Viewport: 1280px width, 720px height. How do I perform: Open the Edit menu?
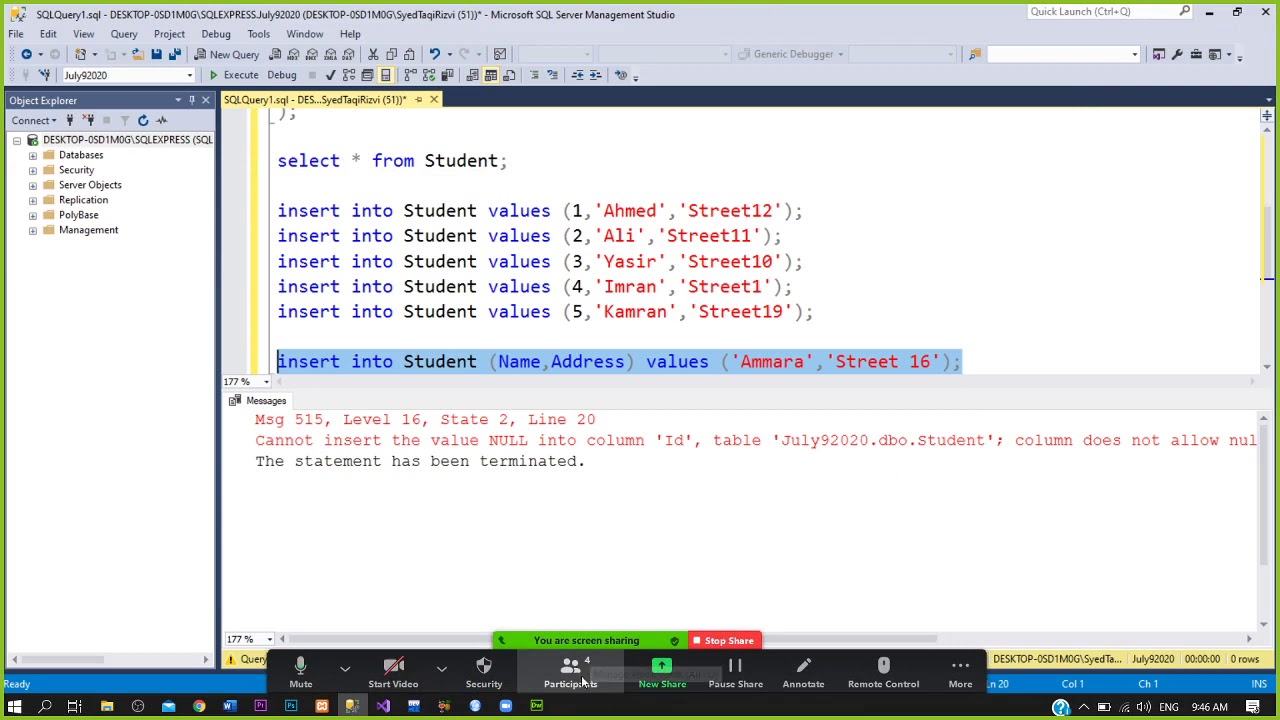pyautogui.click(x=48, y=34)
